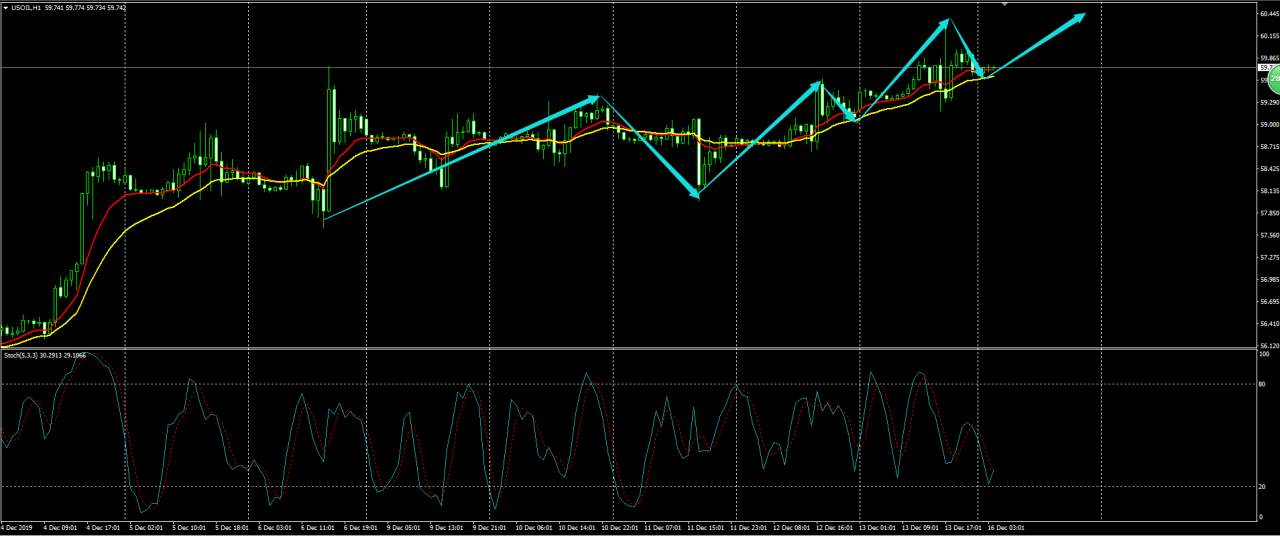The image size is (1280, 536).
Task: Click the 60.445 price scale value
Action: (x=1270, y=13)
